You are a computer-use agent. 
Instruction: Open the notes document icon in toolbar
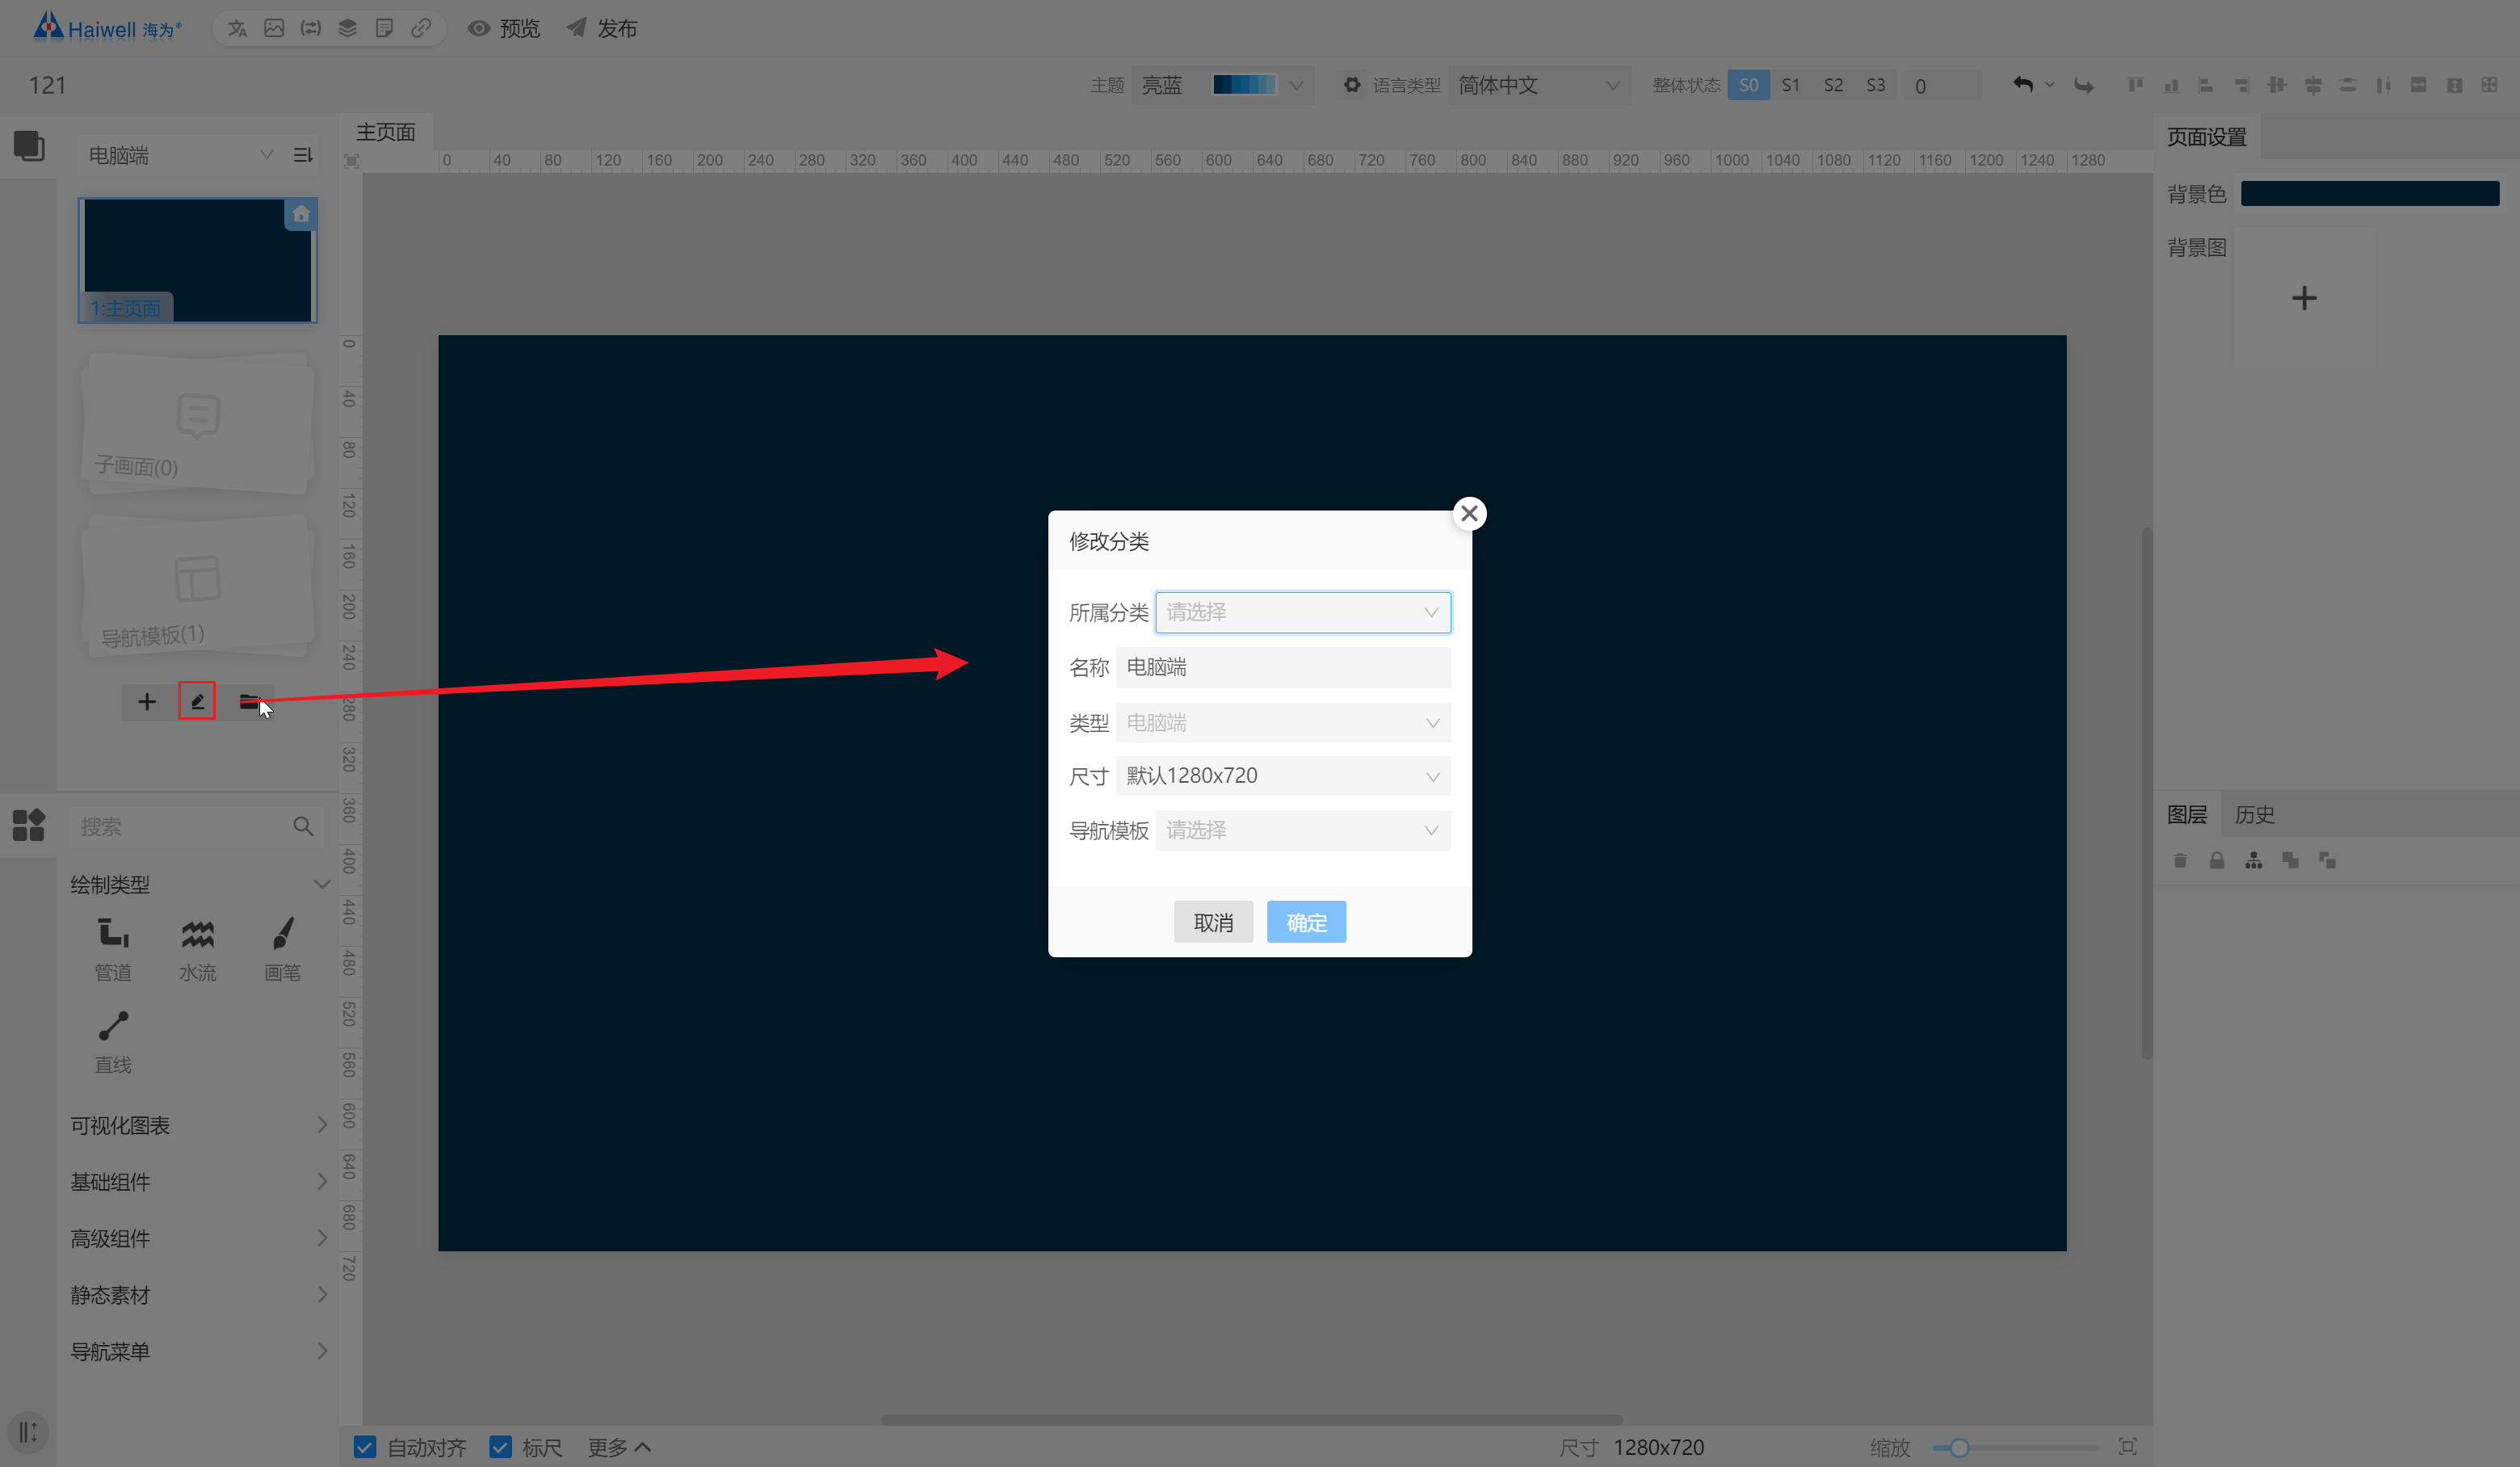384,28
